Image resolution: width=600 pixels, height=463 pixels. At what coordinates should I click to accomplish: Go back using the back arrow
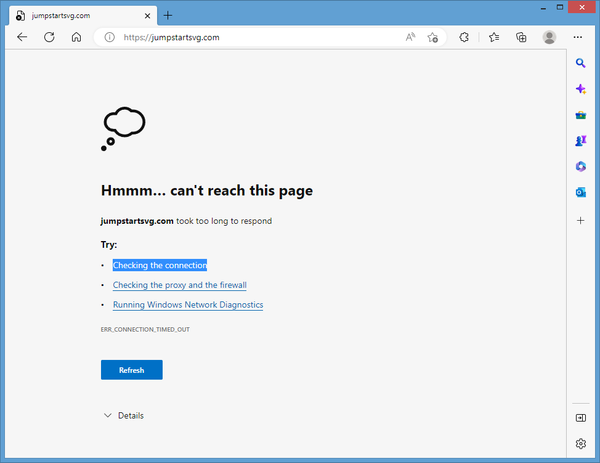(22, 37)
